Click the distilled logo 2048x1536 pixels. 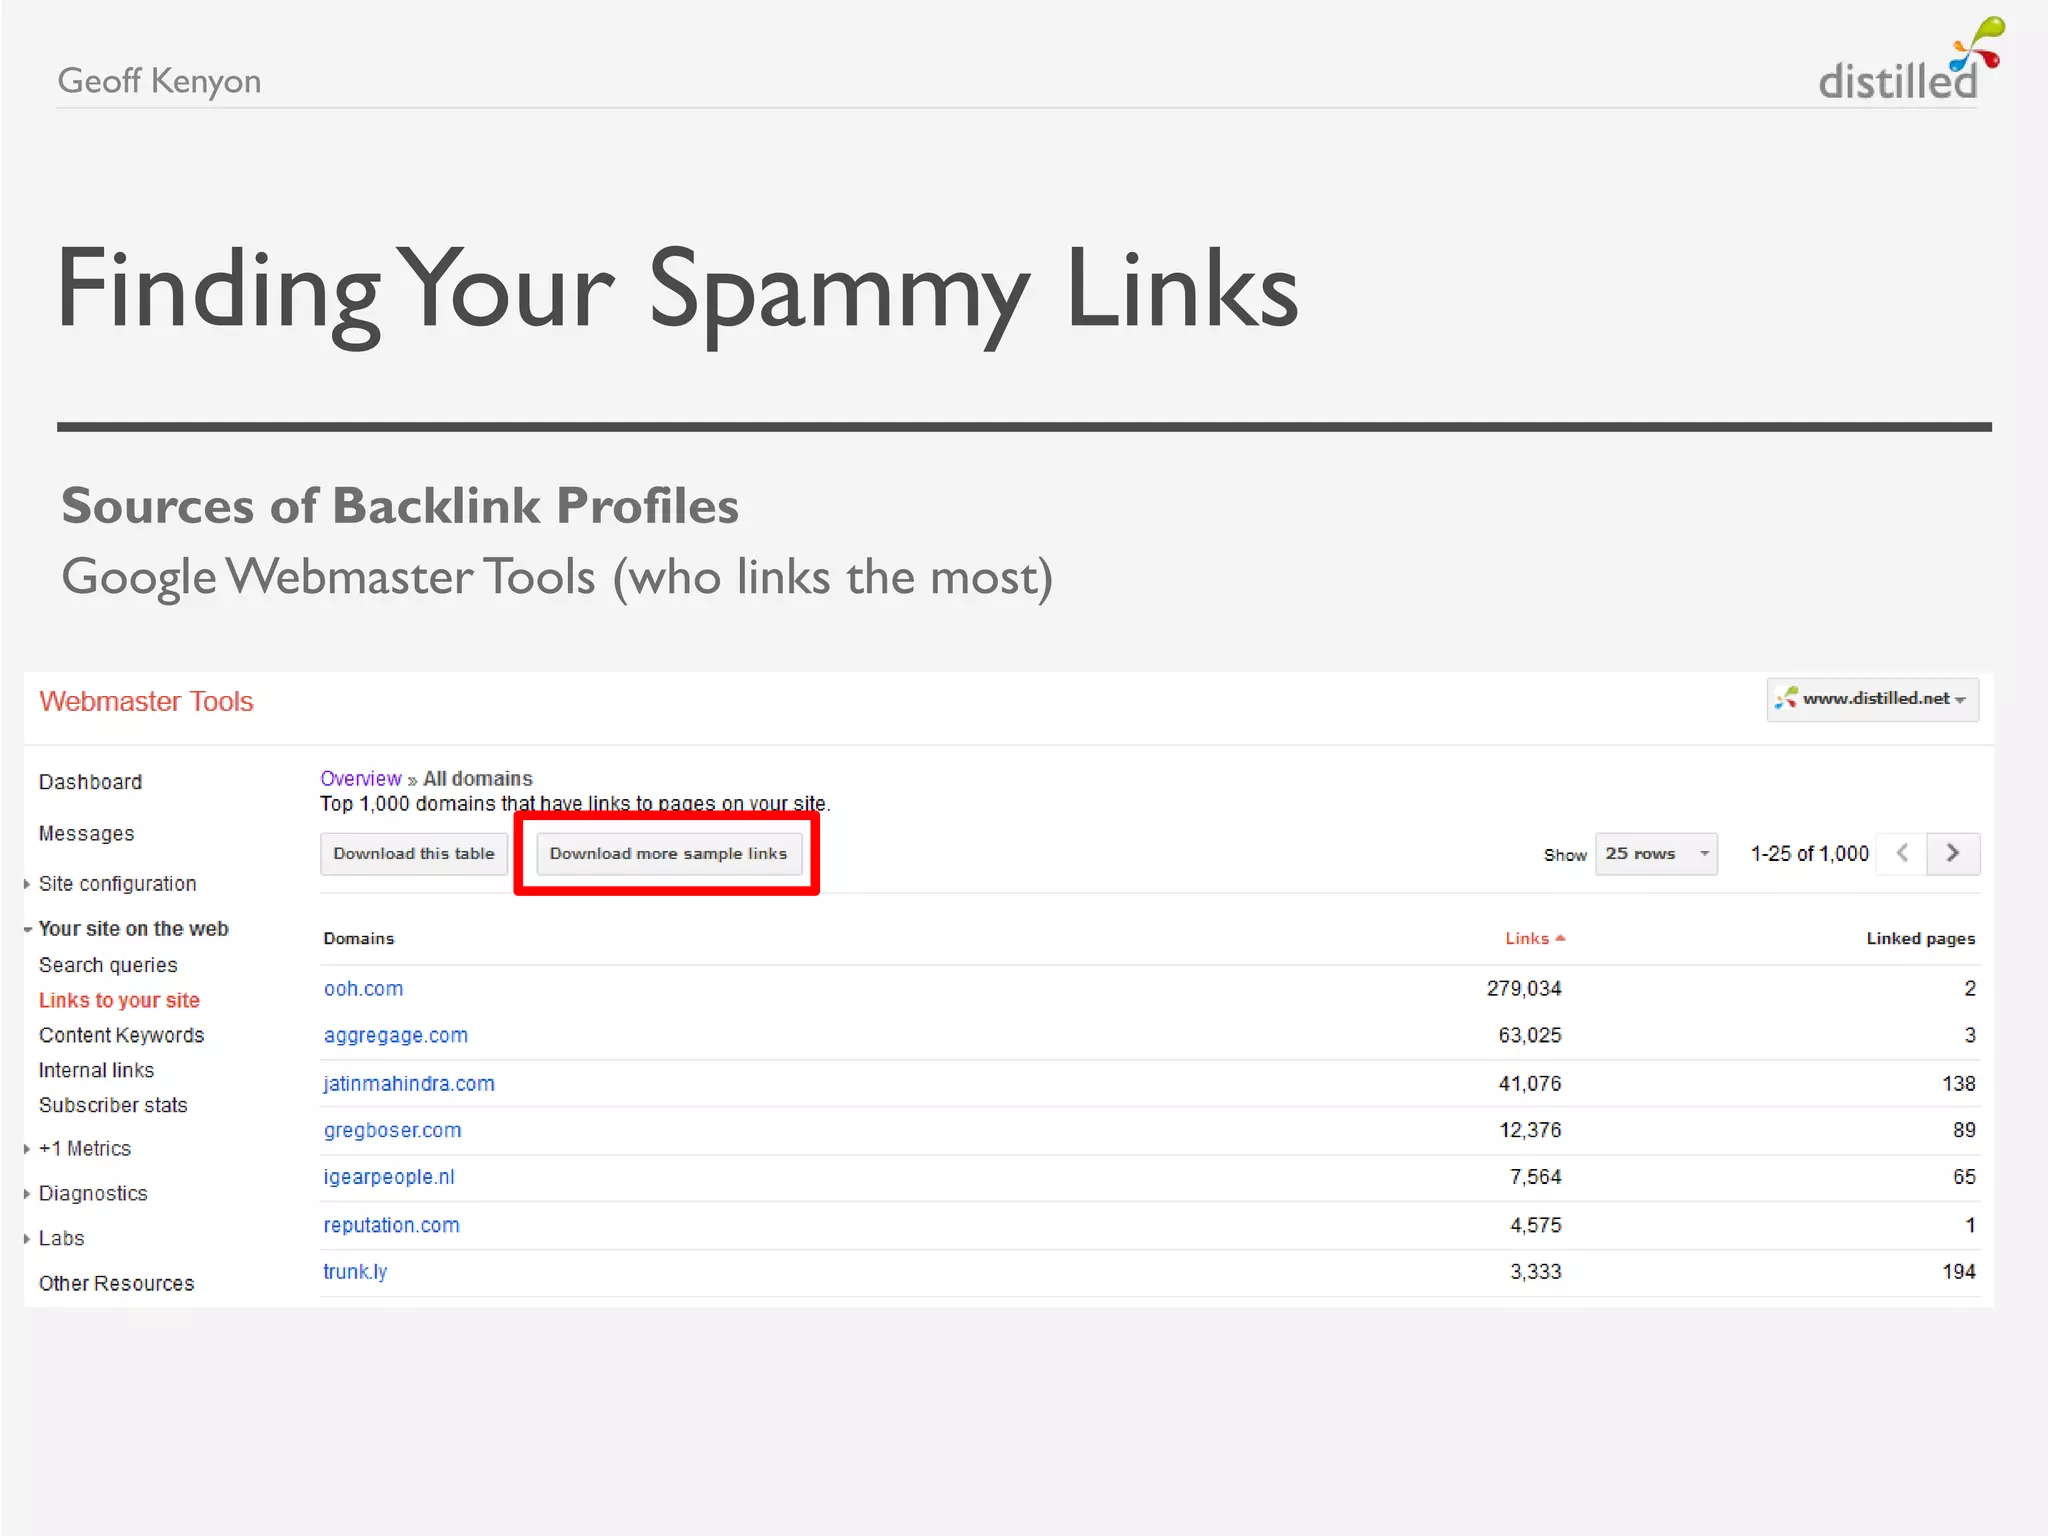1910,60
